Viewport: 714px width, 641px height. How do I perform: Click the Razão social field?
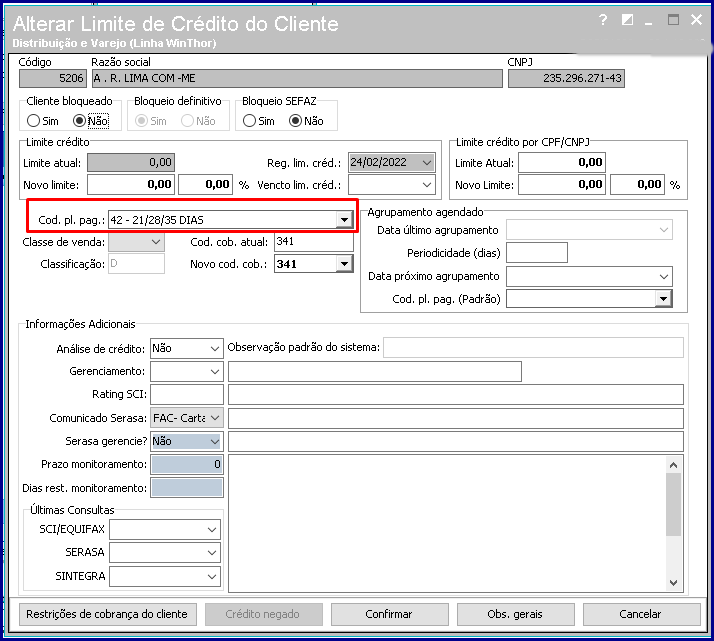click(x=297, y=78)
